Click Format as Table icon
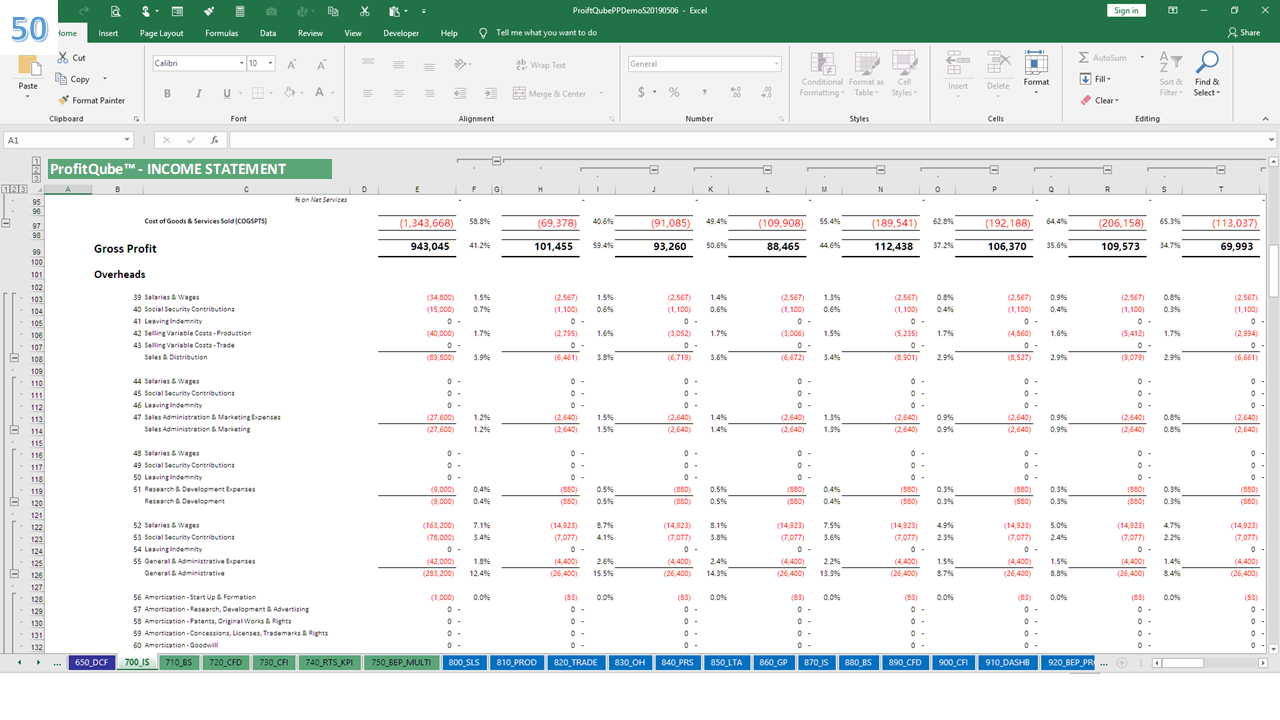The image size is (1280, 720). click(865, 75)
